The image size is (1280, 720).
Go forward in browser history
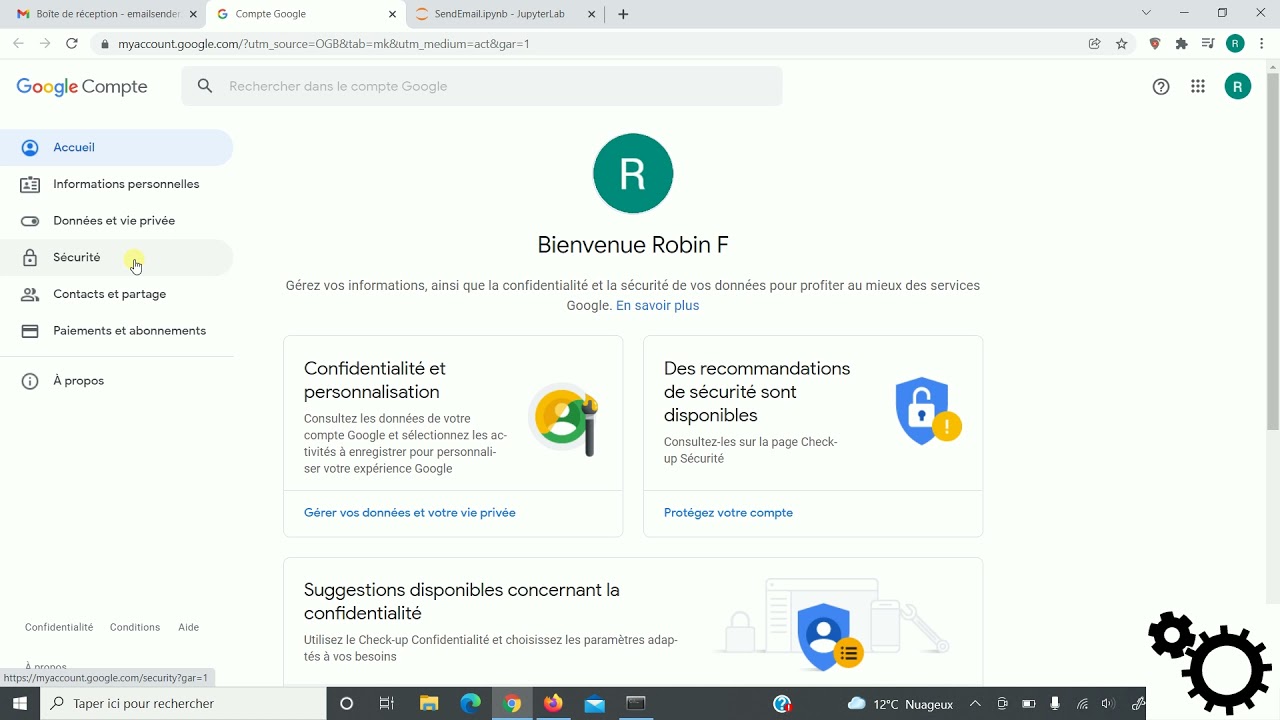[x=45, y=44]
